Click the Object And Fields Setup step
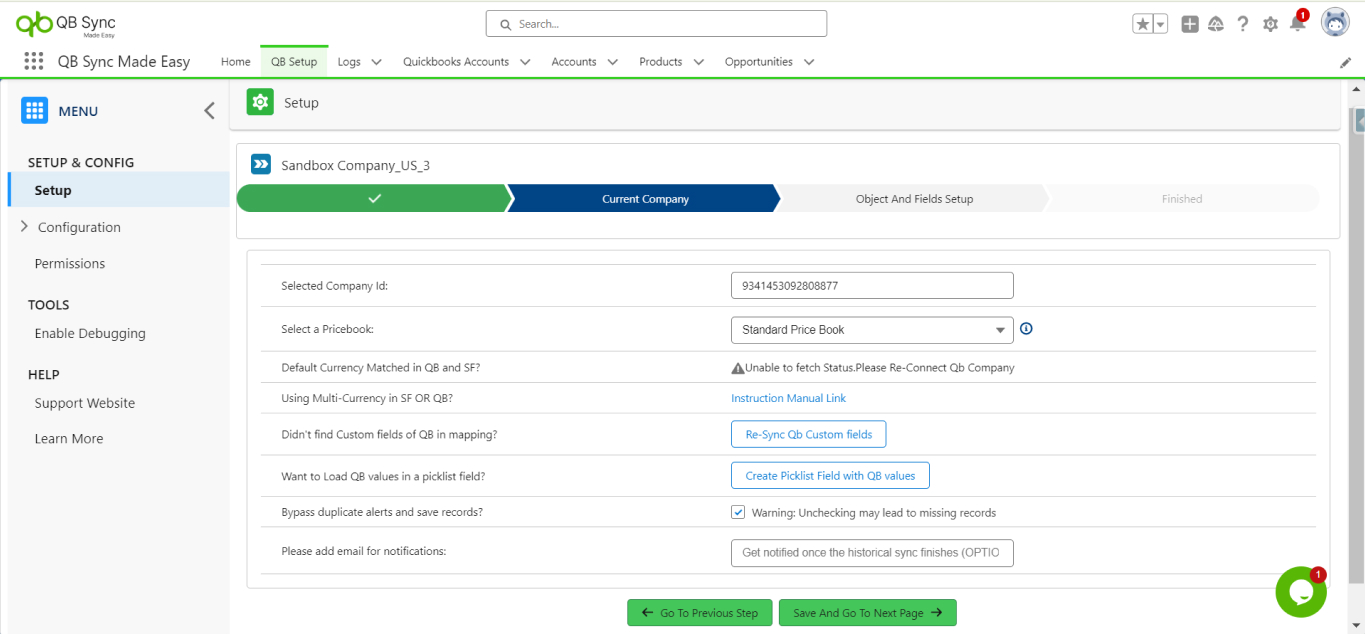1365x637 pixels. (x=914, y=199)
